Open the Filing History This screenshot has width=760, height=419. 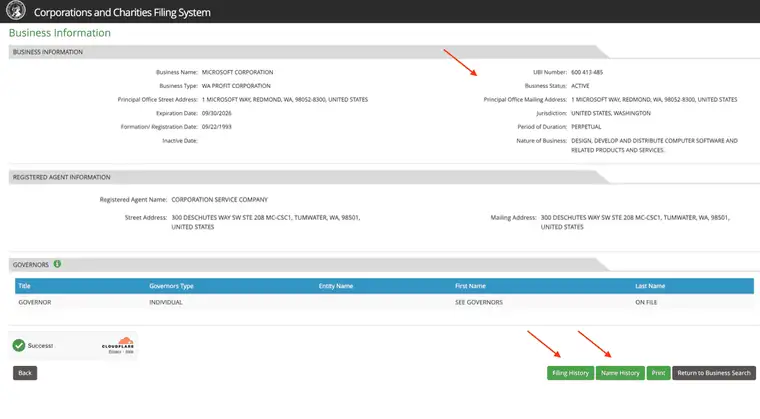click(x=570, y=373)
